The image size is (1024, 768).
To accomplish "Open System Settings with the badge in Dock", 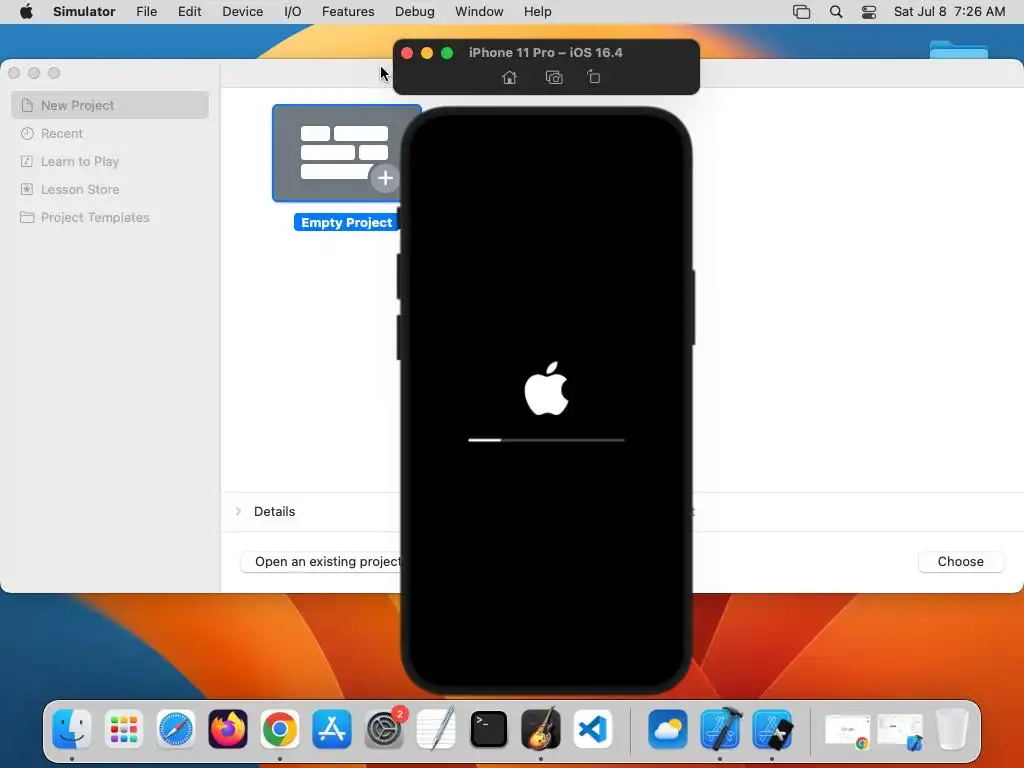I will coord(384,729).
